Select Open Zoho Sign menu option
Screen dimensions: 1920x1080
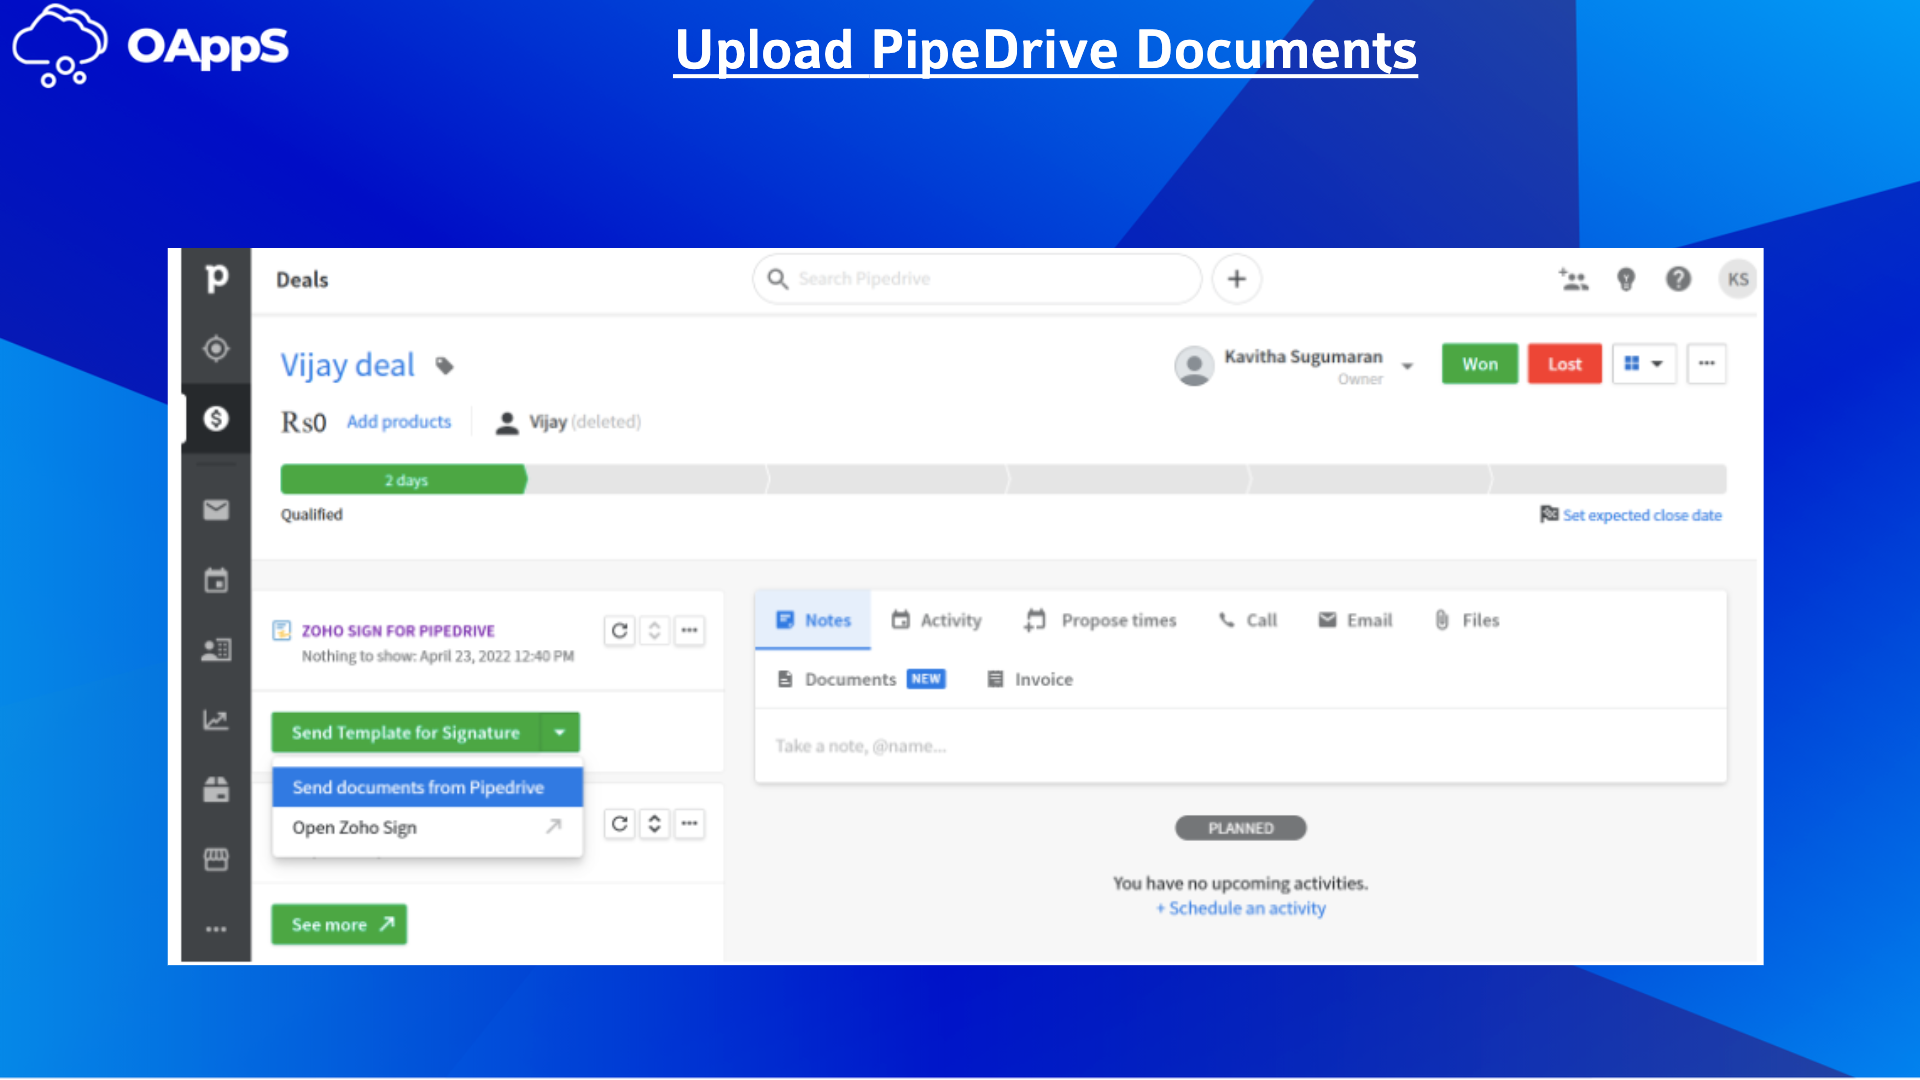427,828
